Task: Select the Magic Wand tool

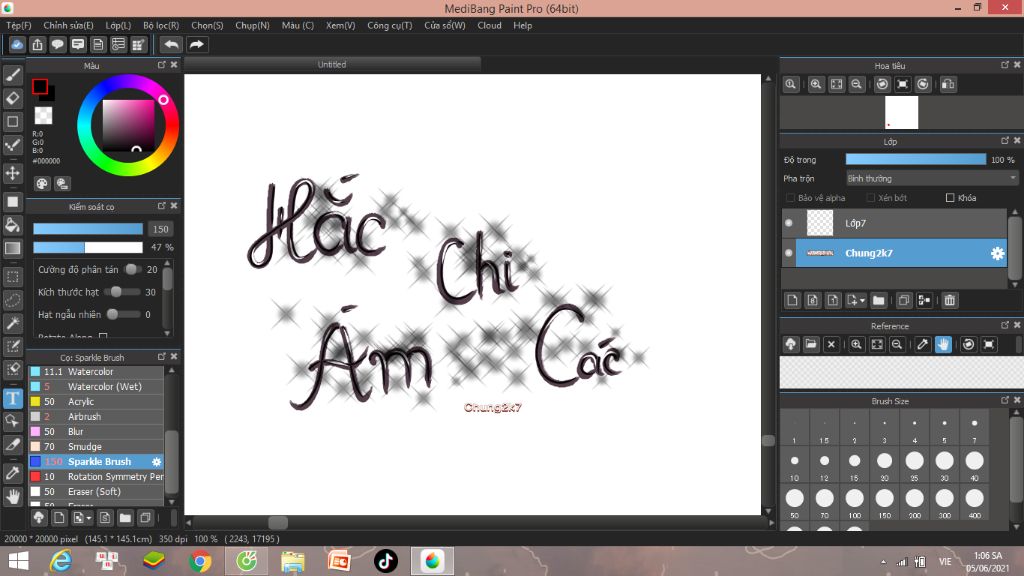Action: click(12, 323)
